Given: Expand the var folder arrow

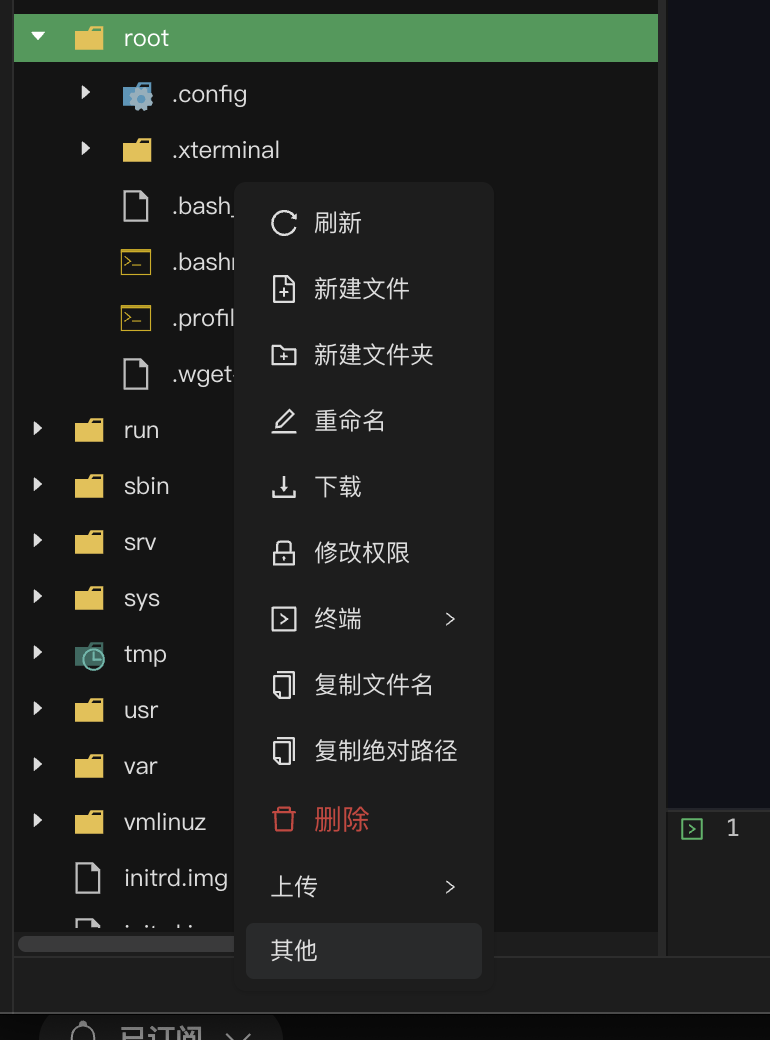Looking at the screenshot, I should (37, 764).
